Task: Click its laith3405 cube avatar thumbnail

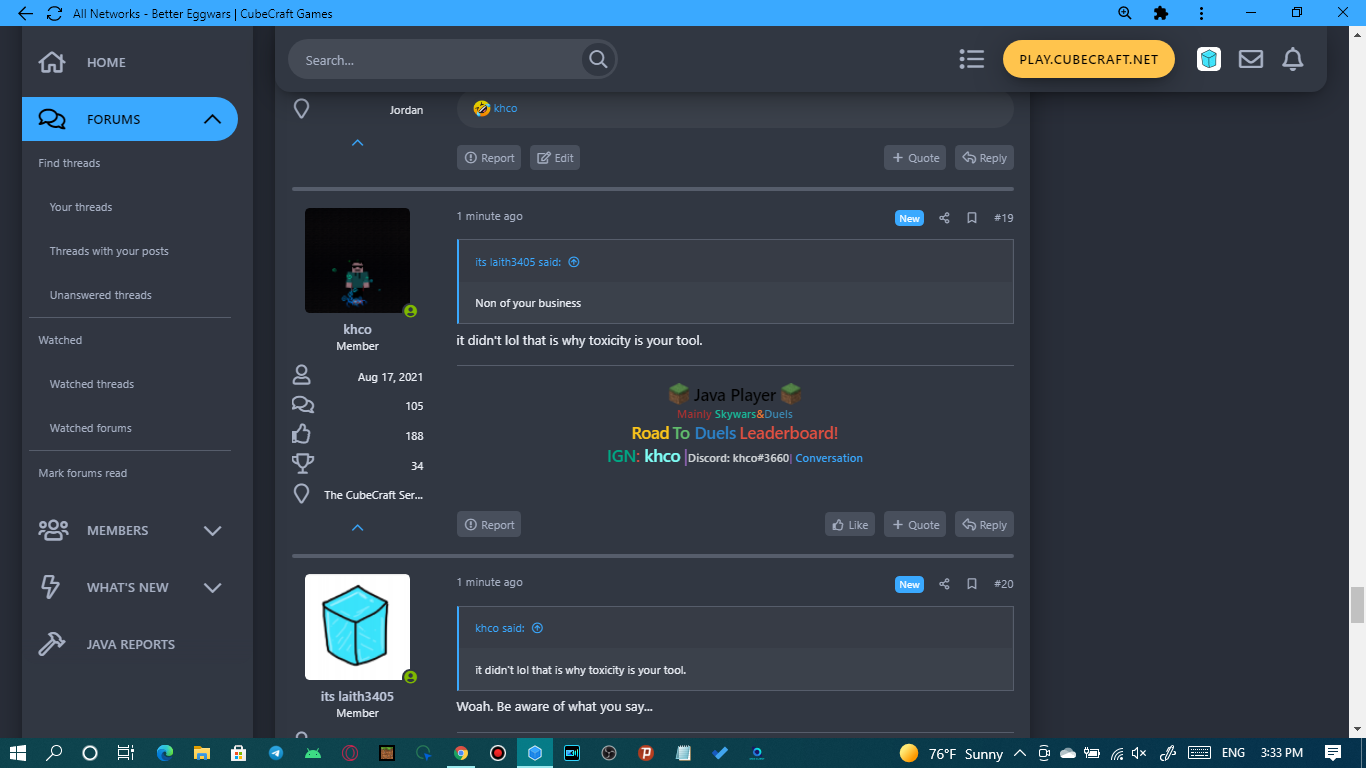Action: pos(357,627)
